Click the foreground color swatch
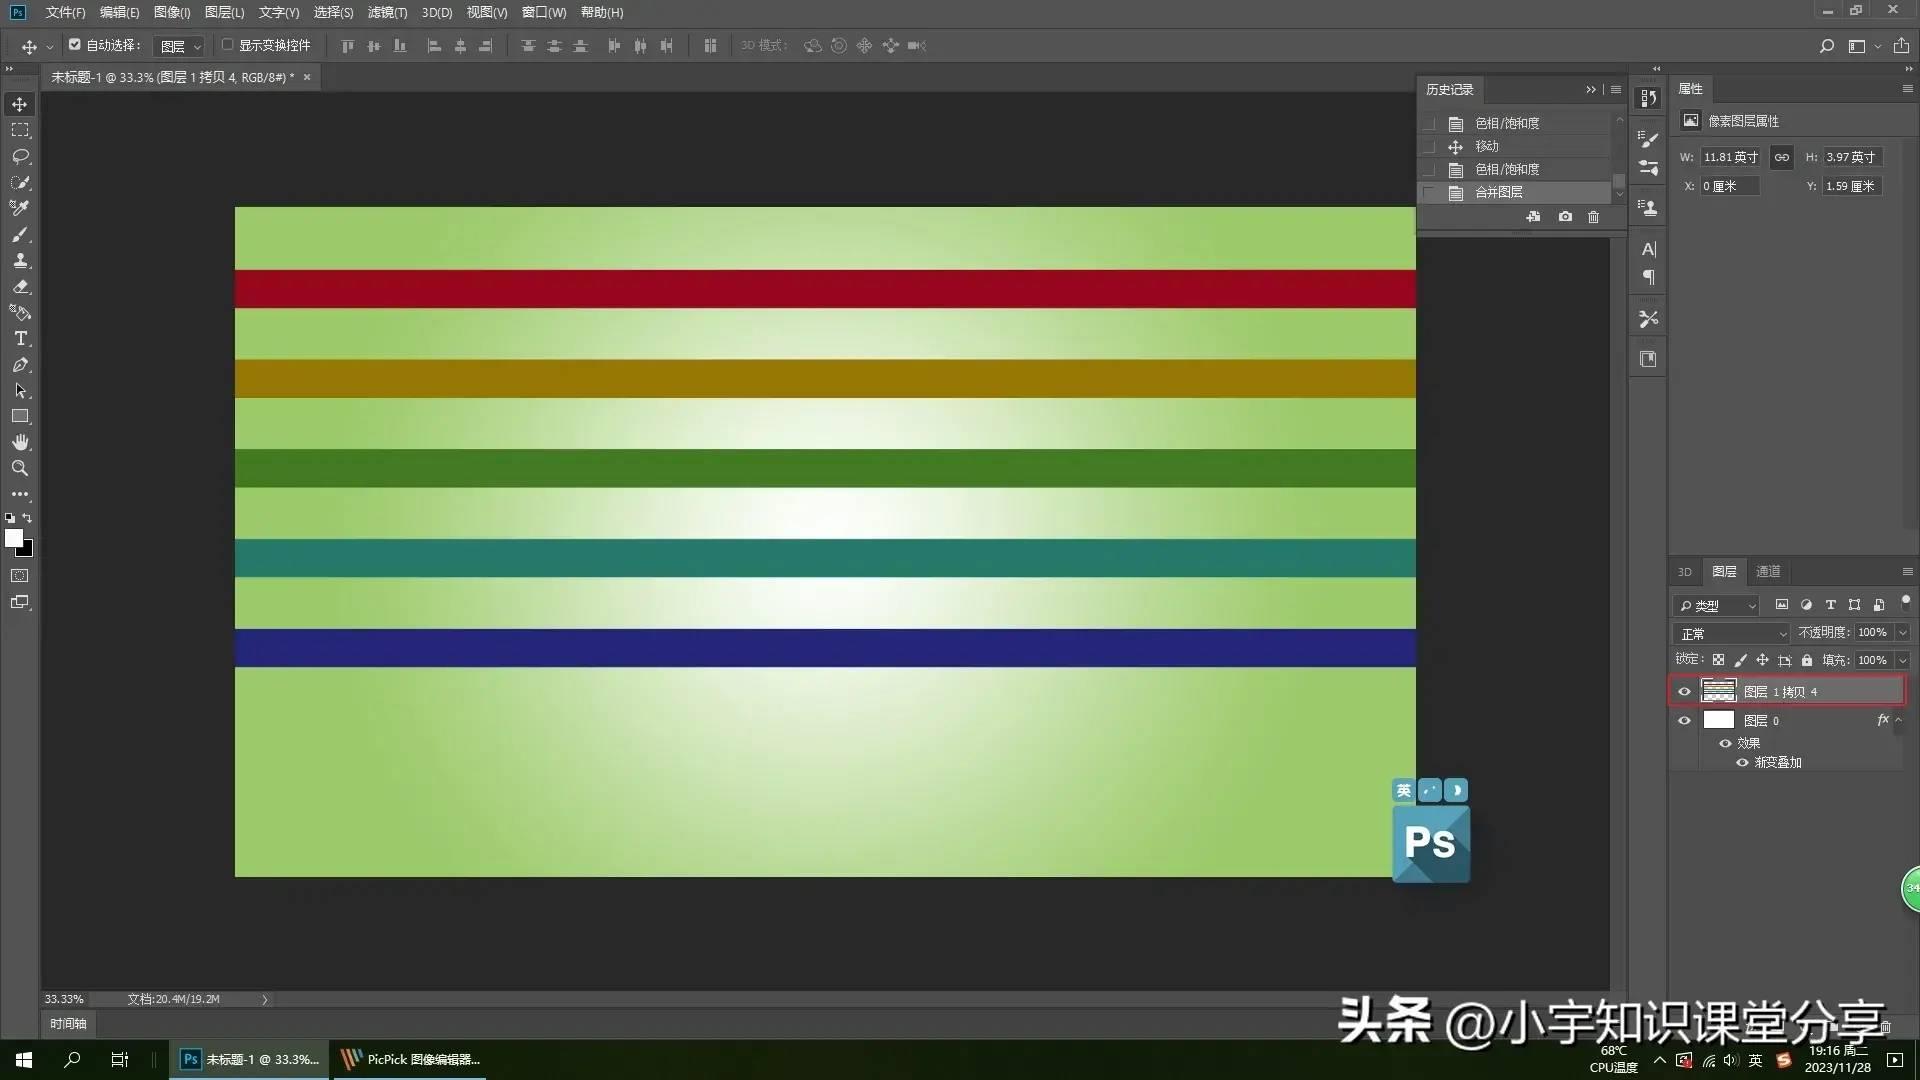The image size is (1920, 1080). coord(13,538)
